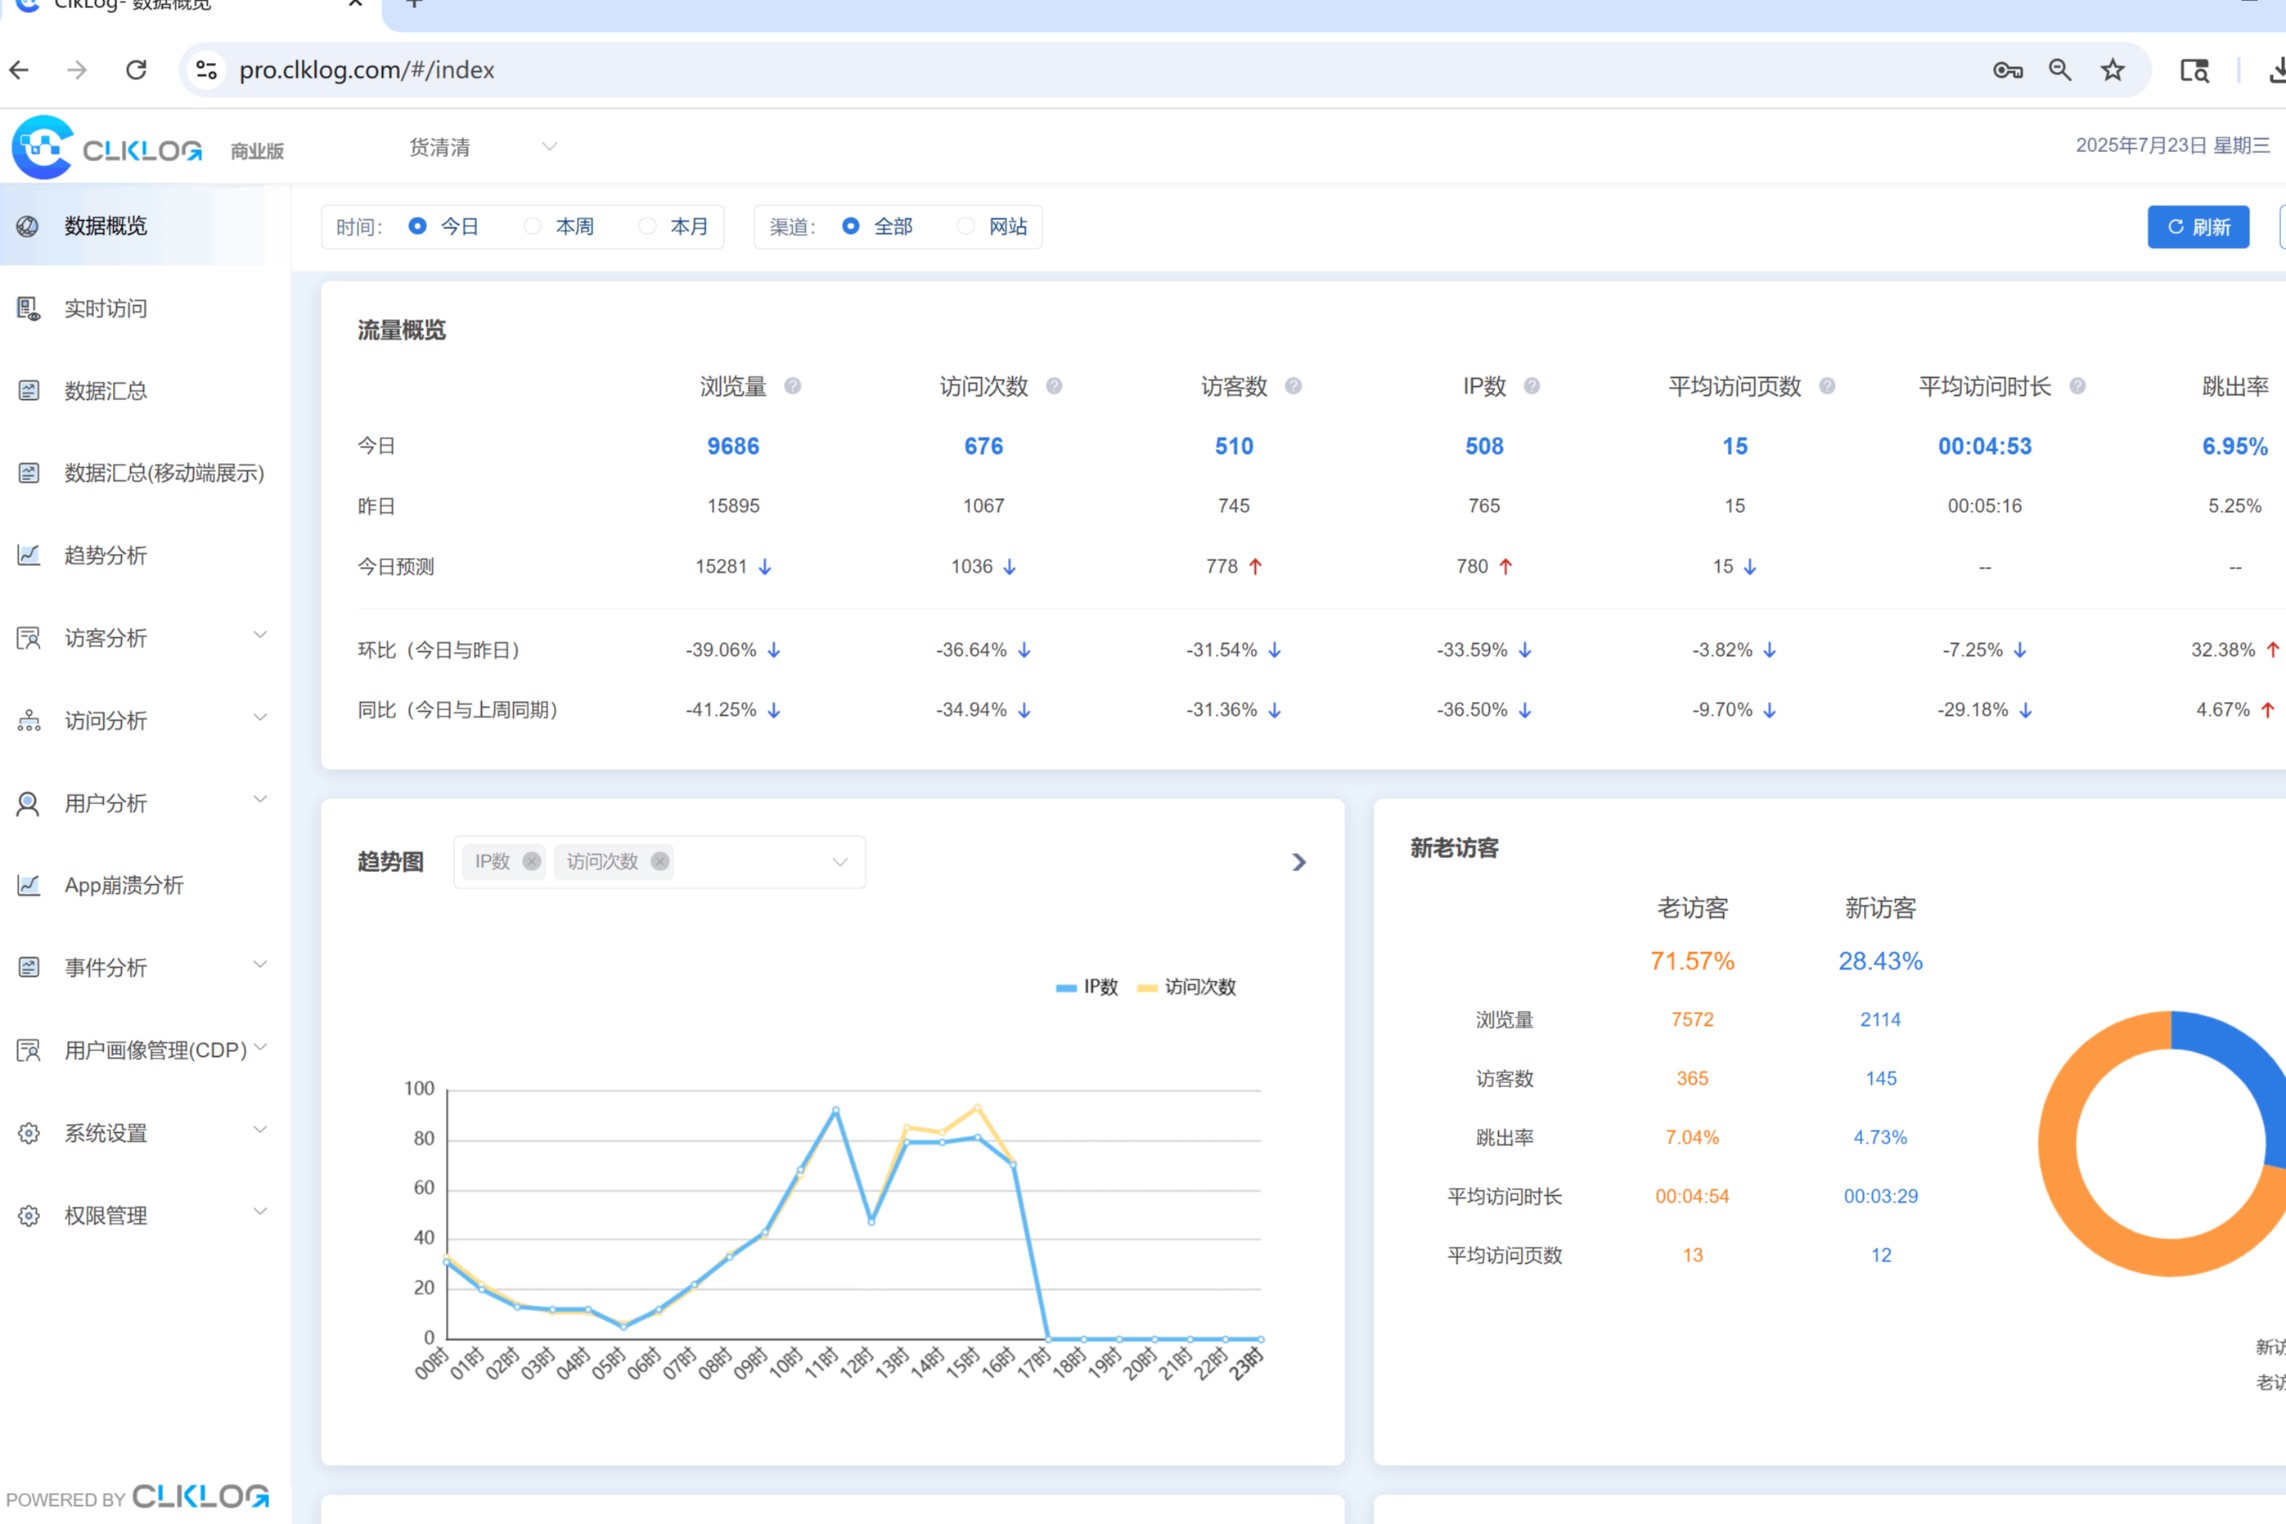The image size is (2286, 1524).
Task: Remove the IP数 tag from trend selector
Action: [531, 861]
